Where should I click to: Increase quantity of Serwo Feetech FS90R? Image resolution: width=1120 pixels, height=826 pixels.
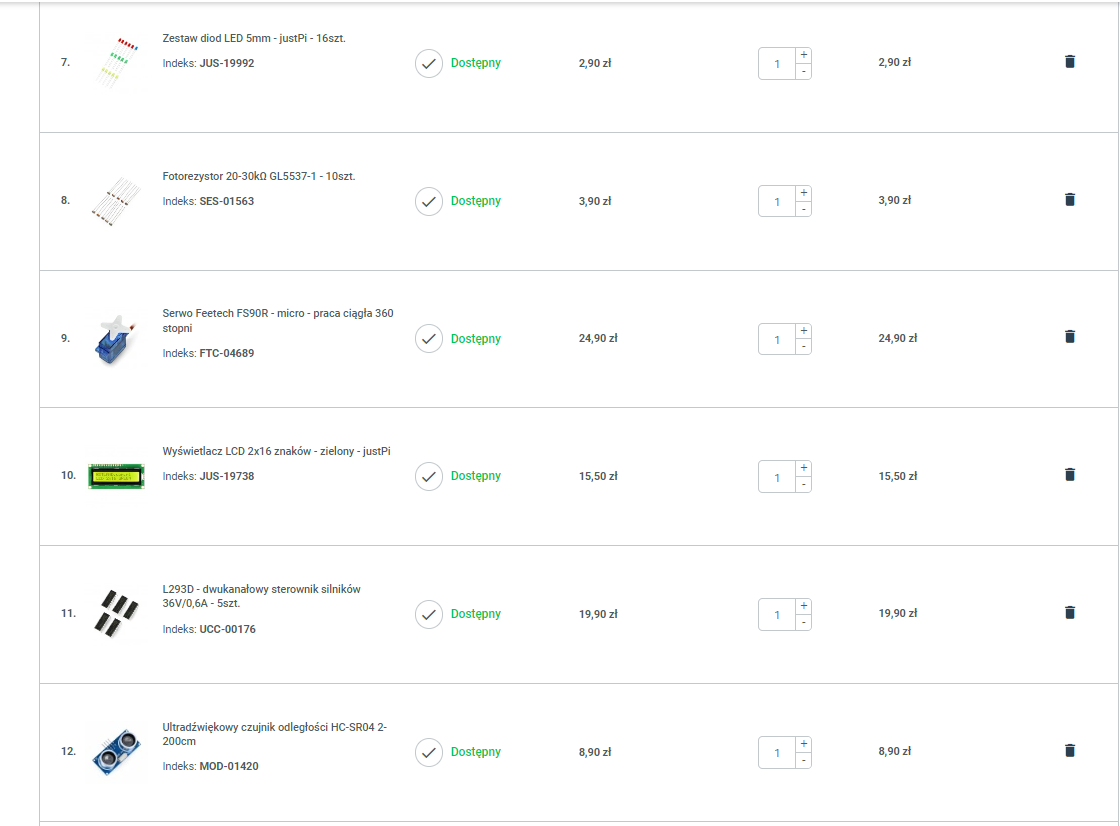point(804,331)
